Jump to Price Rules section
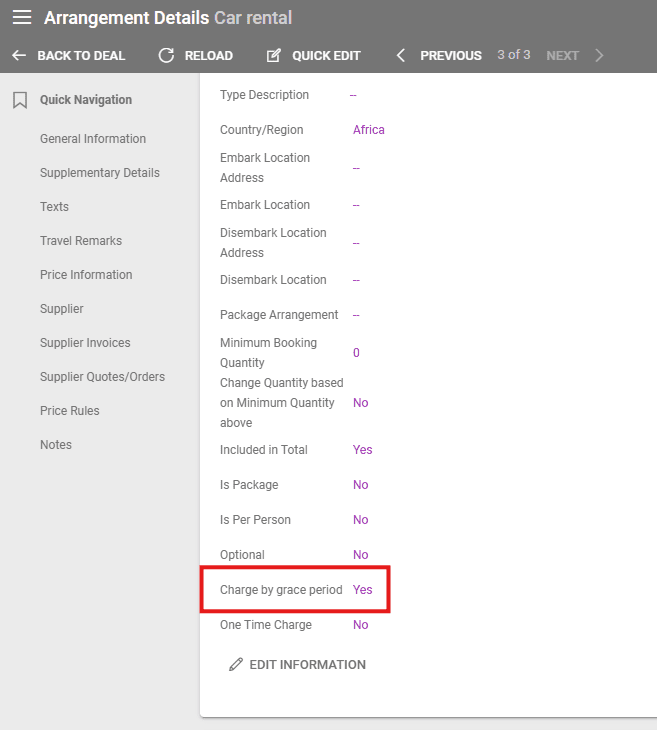Screen dimensions: 657x730 coord(70,411)
